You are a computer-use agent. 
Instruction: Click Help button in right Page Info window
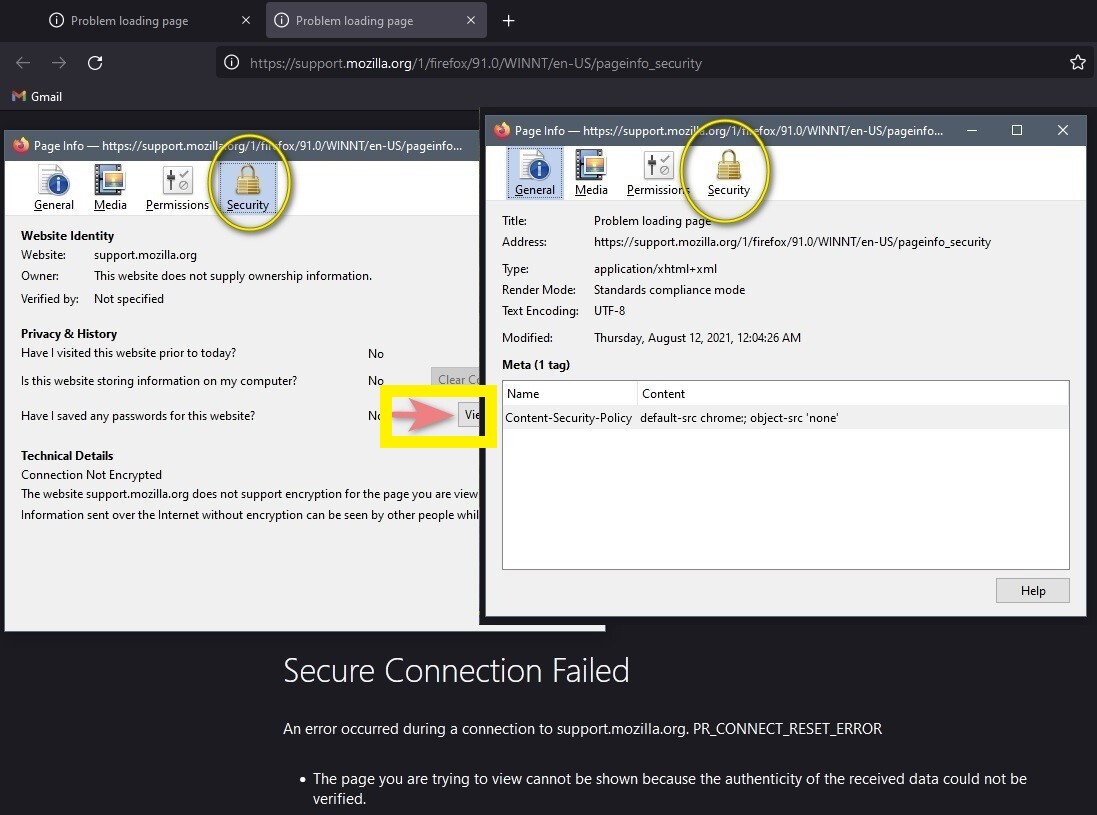(1033, 590)
